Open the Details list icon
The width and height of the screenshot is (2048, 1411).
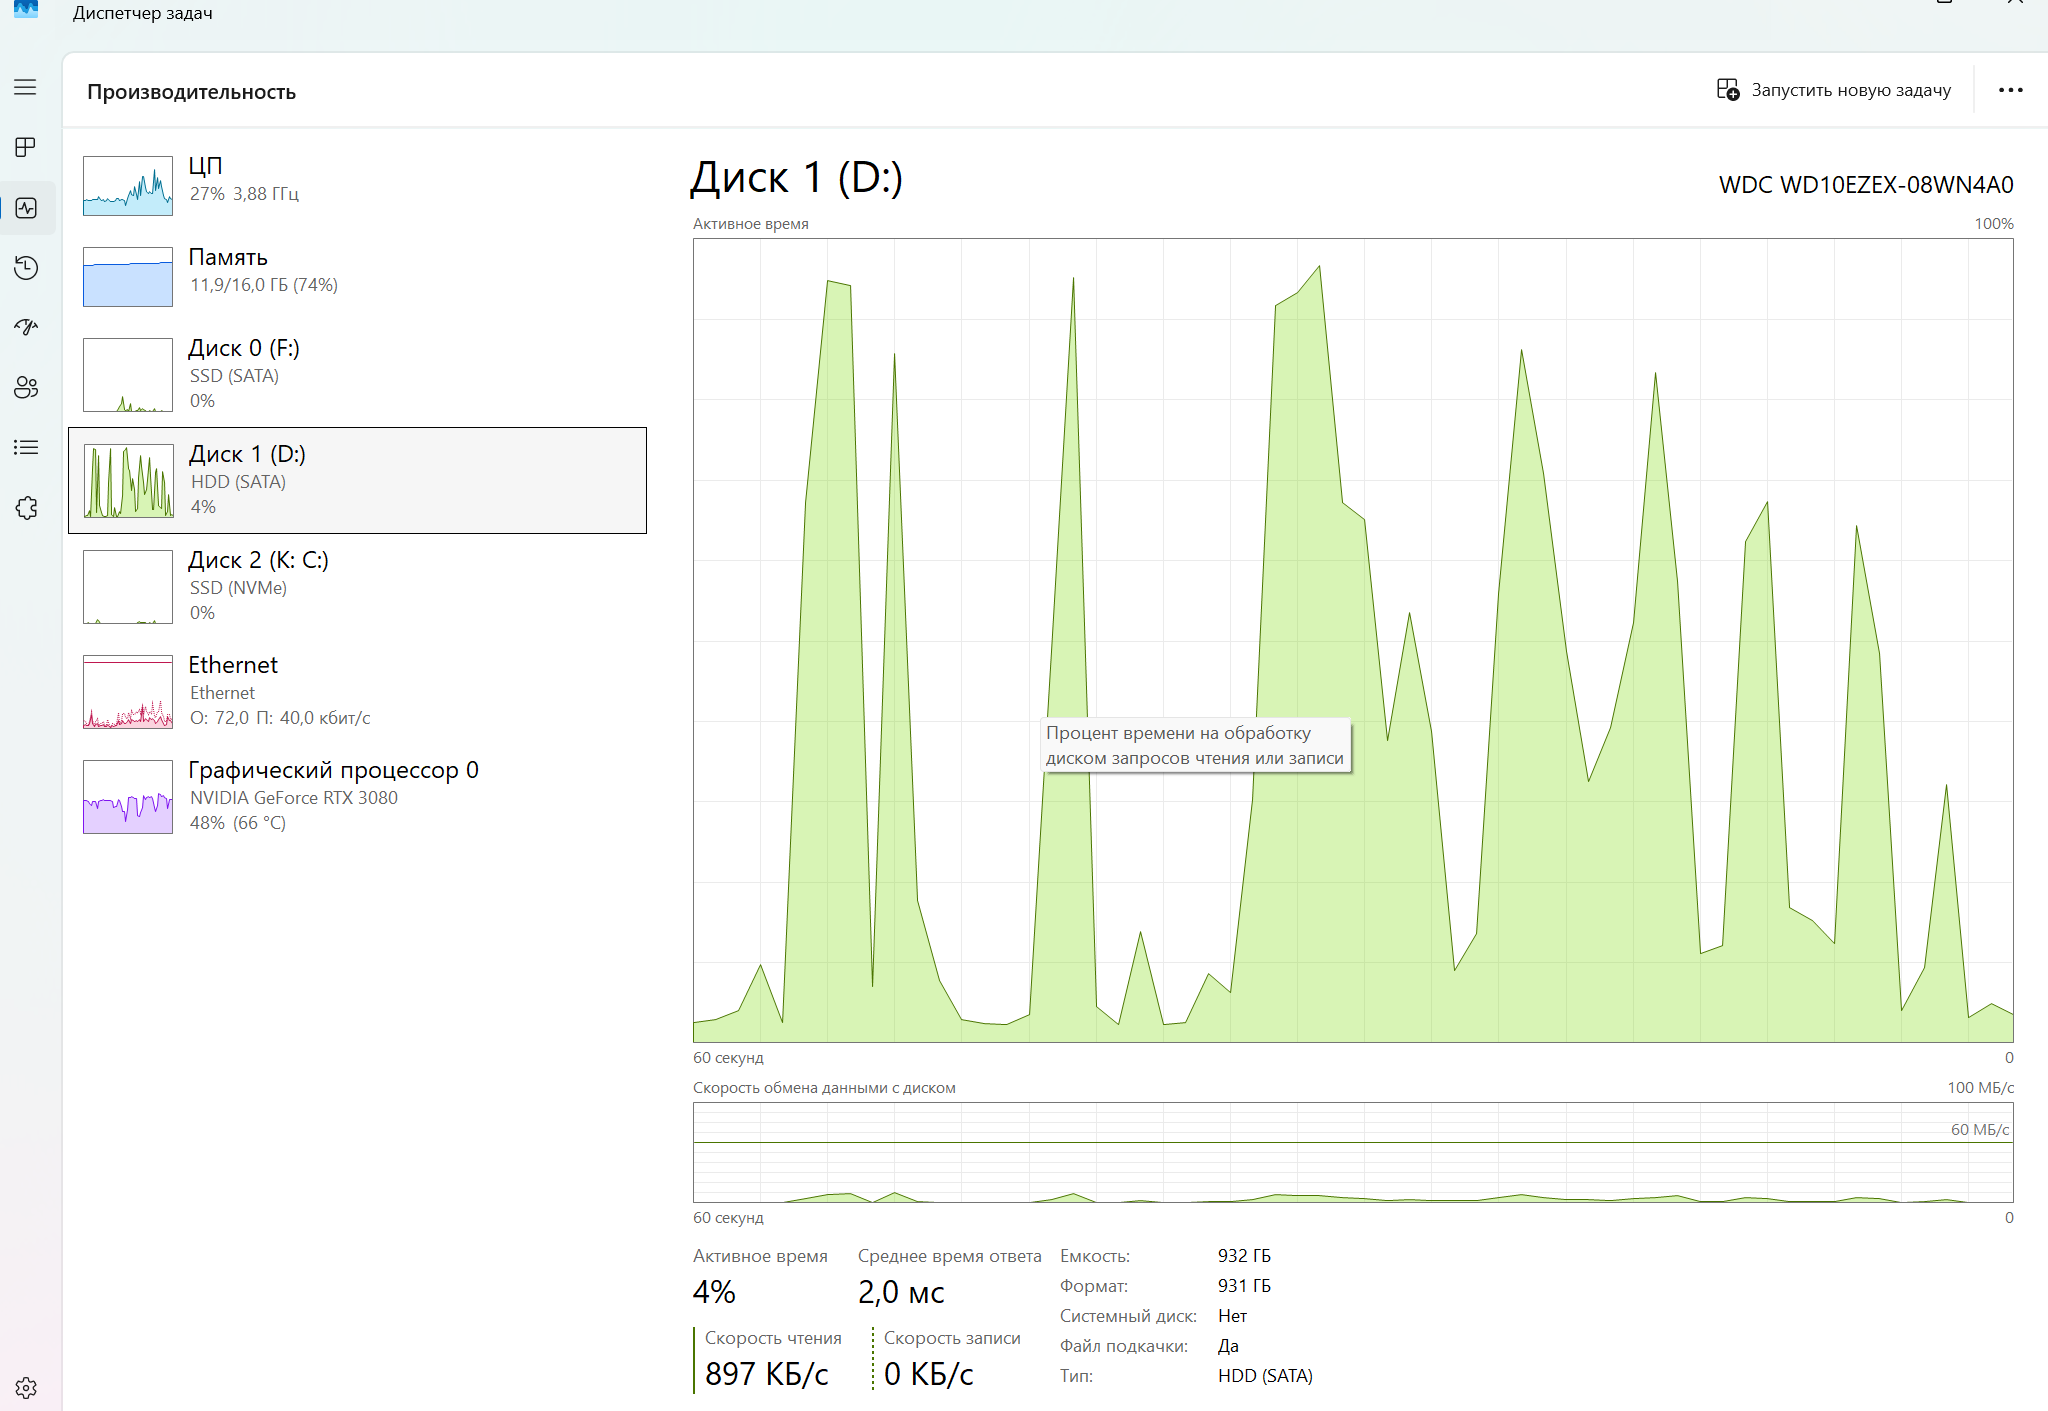[x=26, y=447]
